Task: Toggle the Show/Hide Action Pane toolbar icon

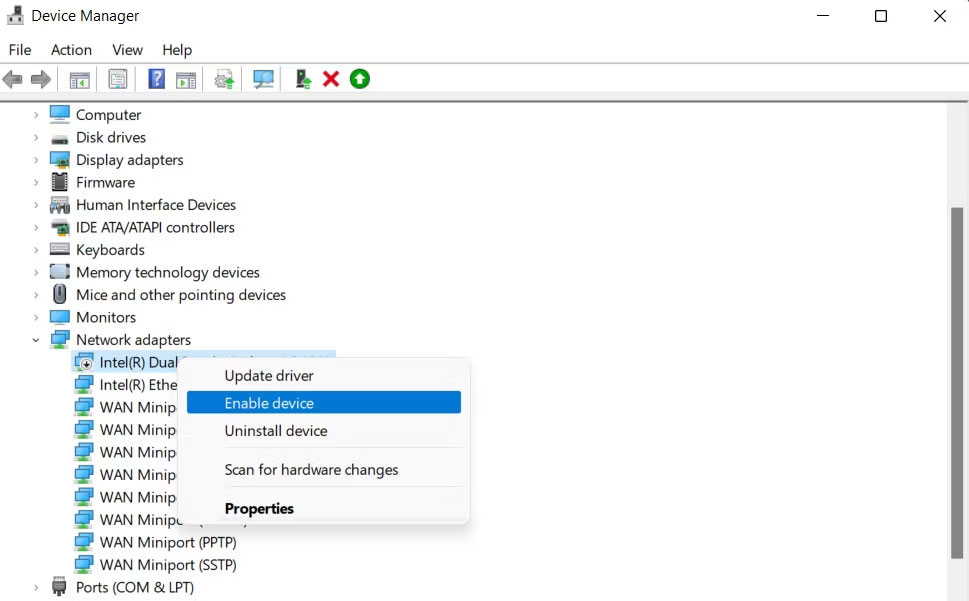Action: 185,80
